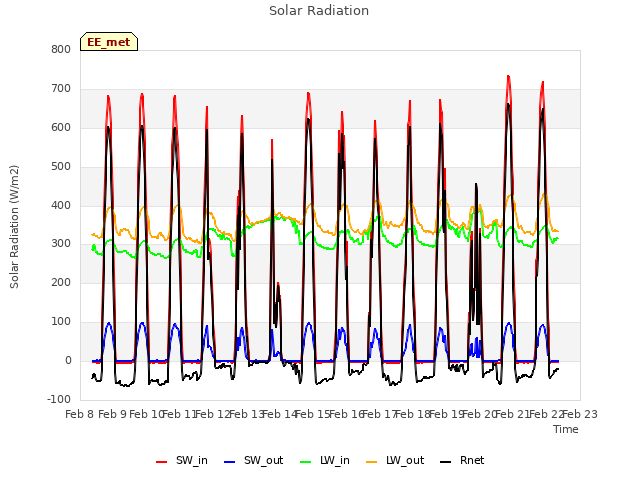
Task: Click the LW_in green legend swatch
Action: coord(306,462)
